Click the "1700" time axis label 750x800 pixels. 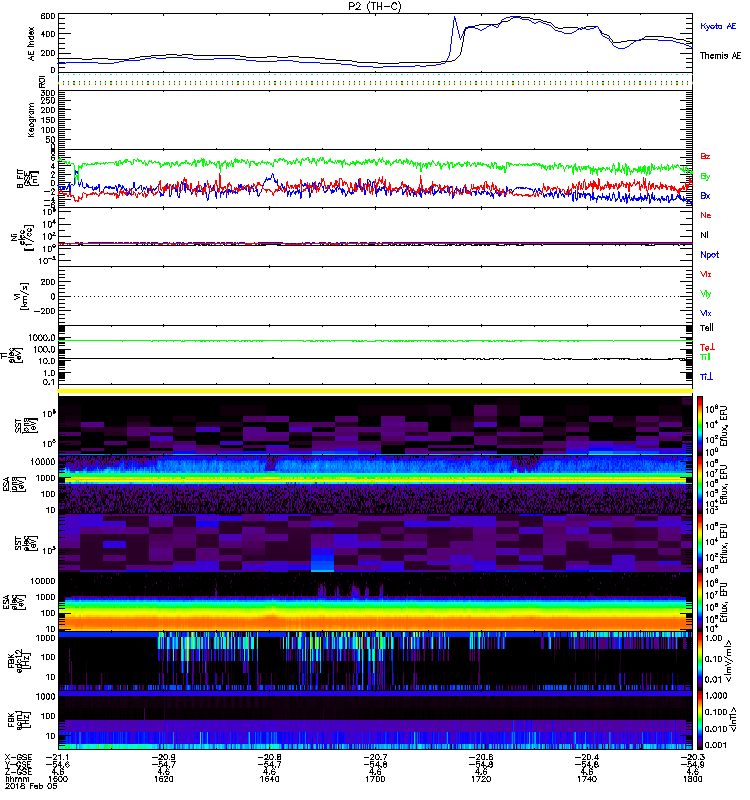tap(375, 779)
